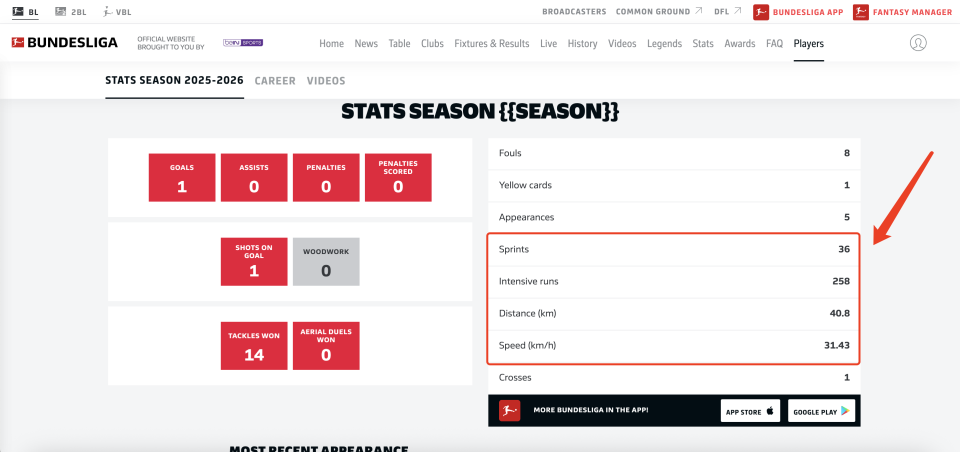Click the App Store download badge

click(750, 411)
